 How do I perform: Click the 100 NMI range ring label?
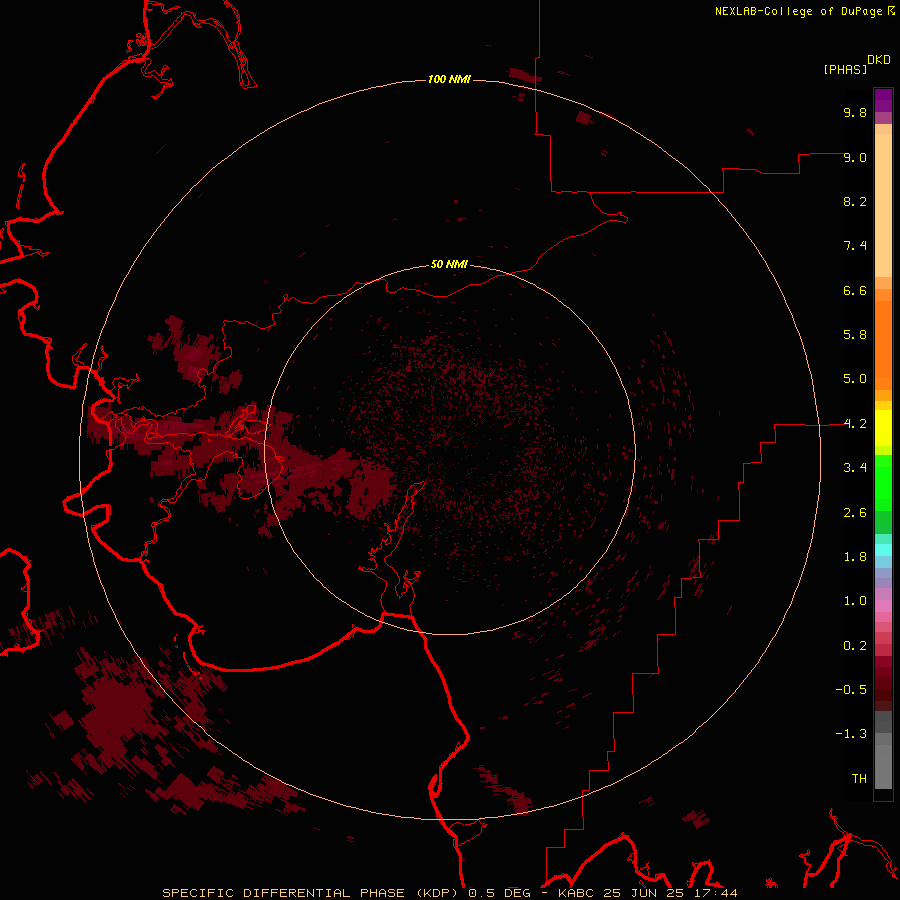point(449,79)
